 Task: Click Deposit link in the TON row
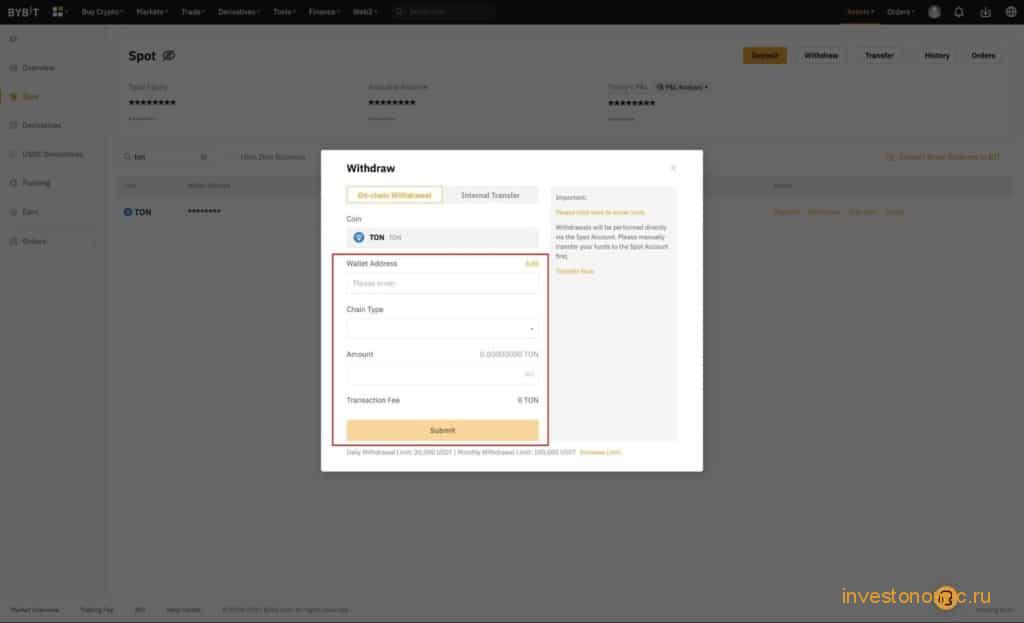786,212
